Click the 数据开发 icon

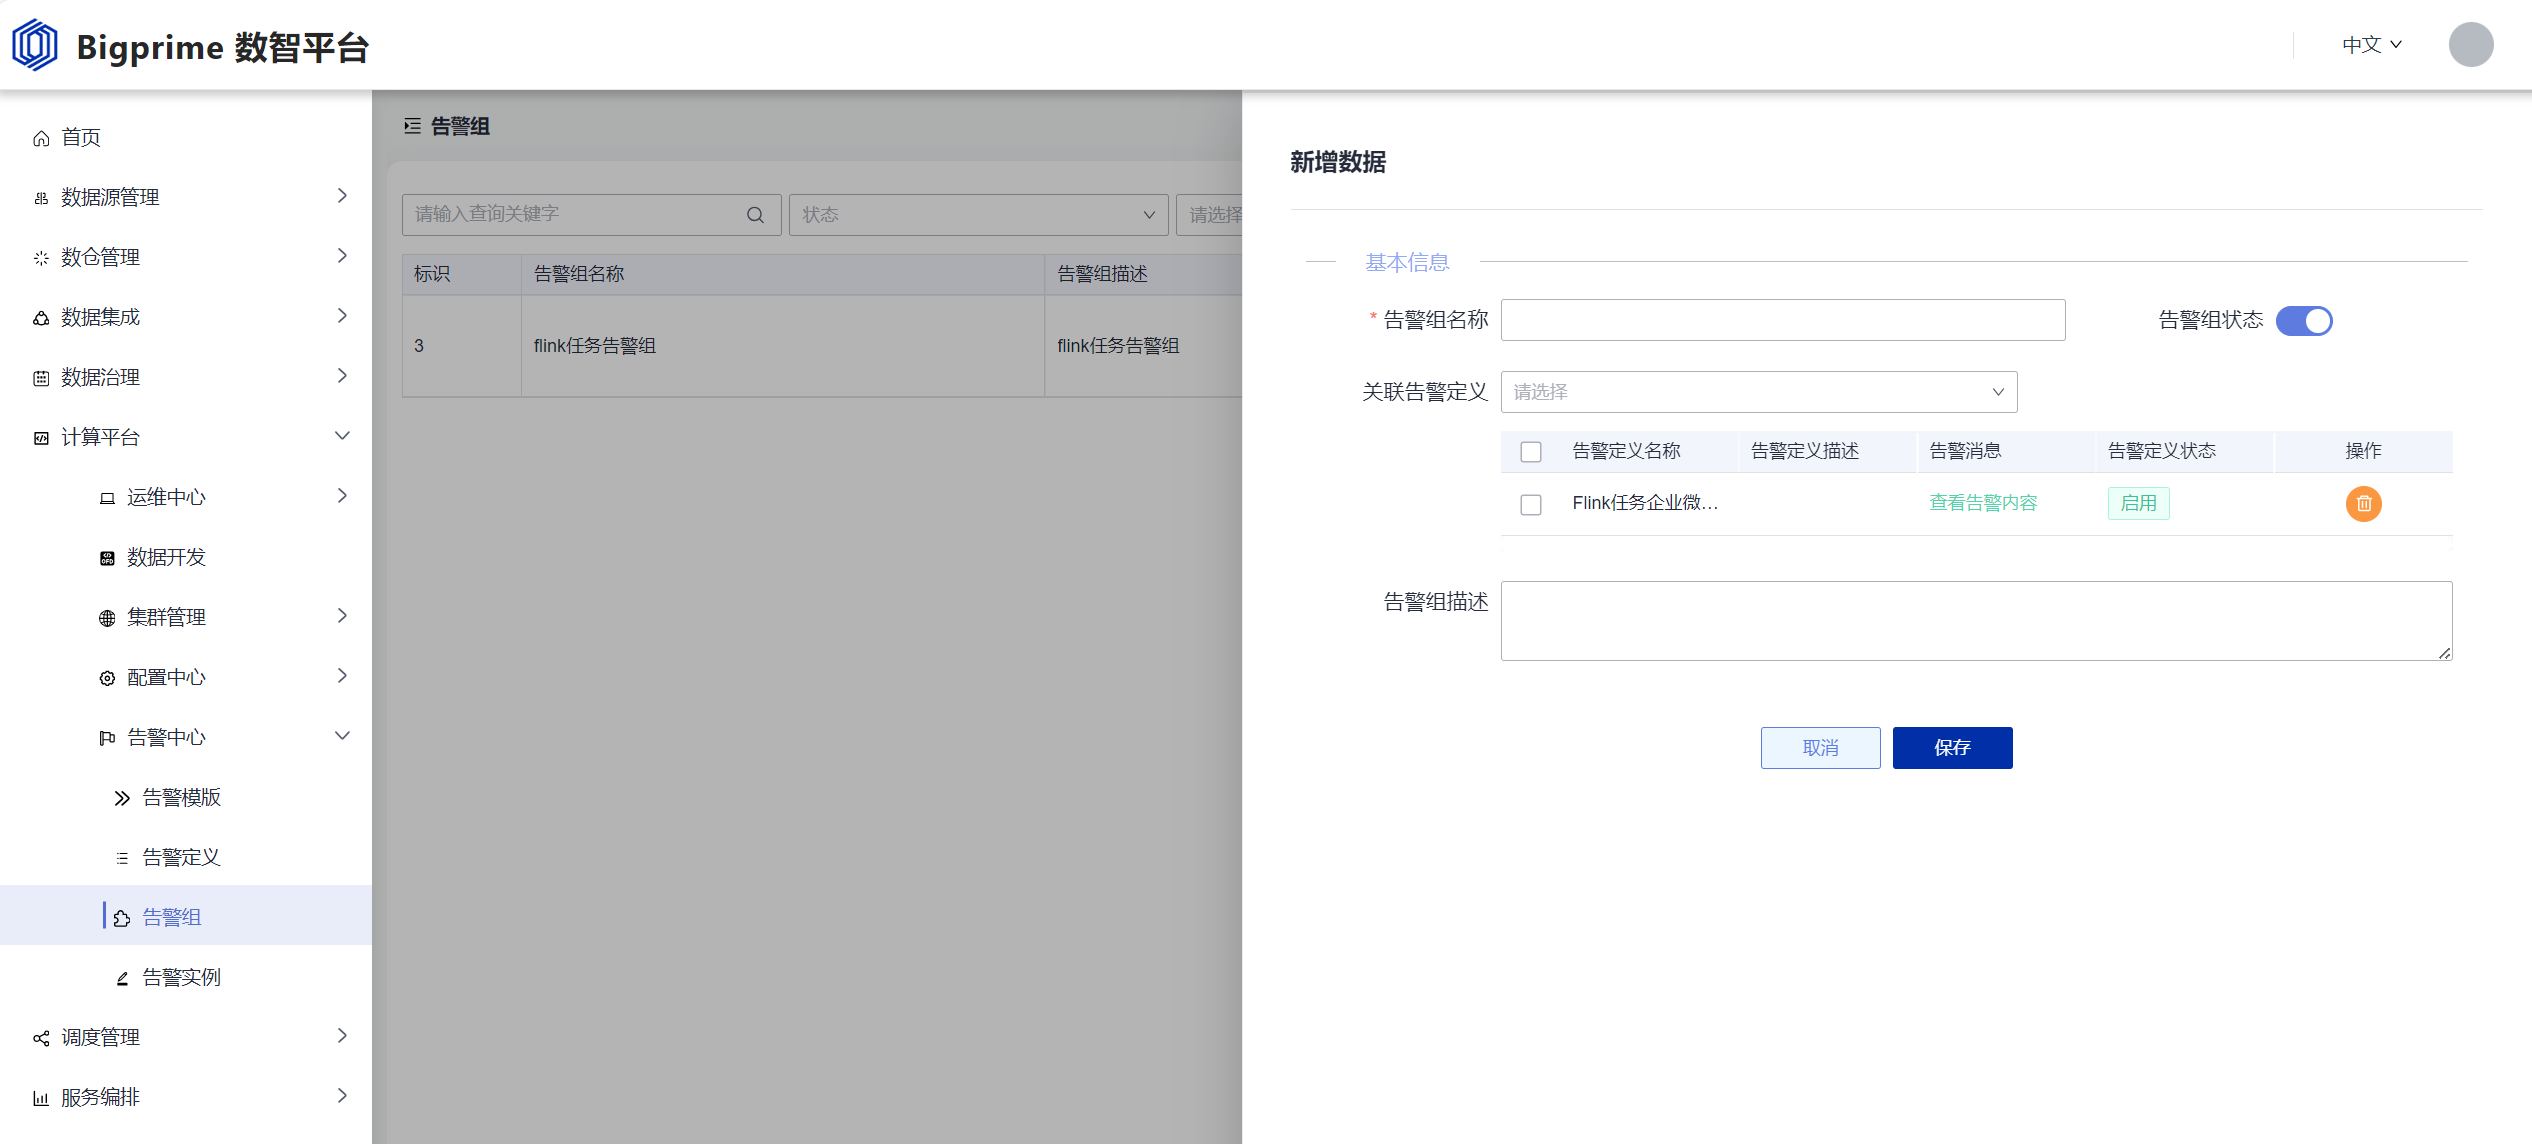(107, 558)
